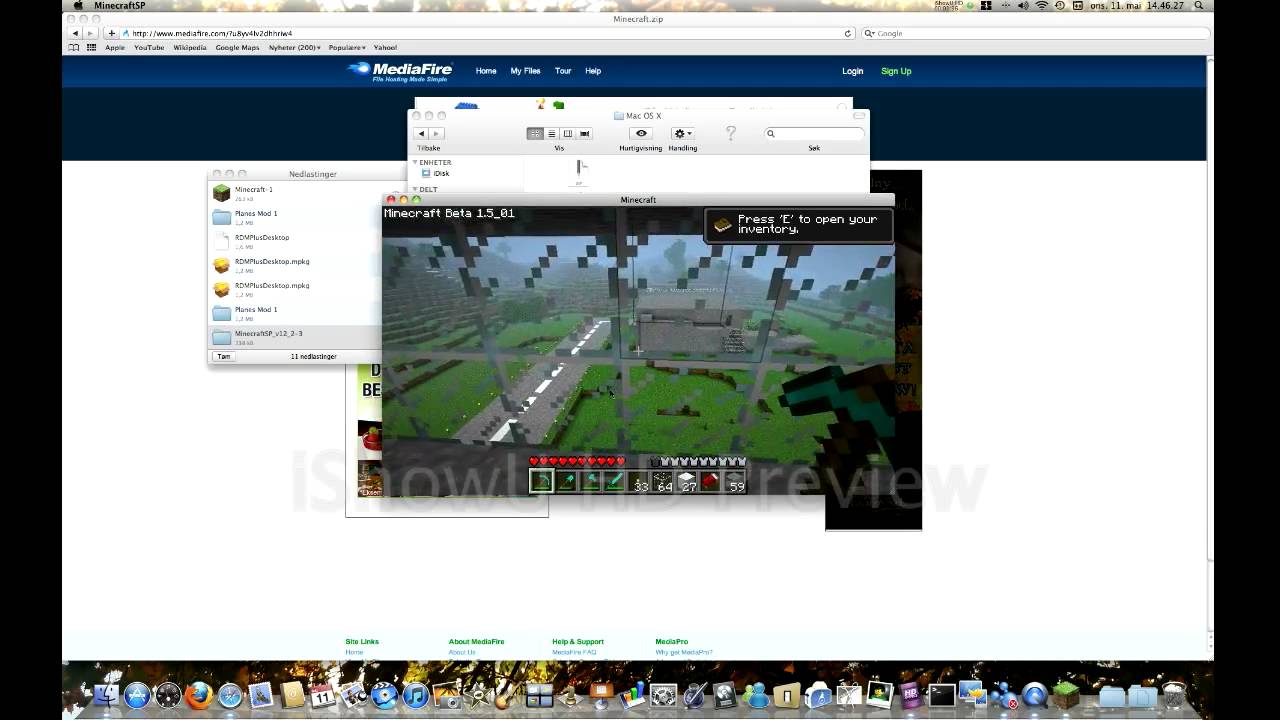Open MediaFire My Files nav item
This screenshot has width=1280, height=720.
[x=525, y=71]
